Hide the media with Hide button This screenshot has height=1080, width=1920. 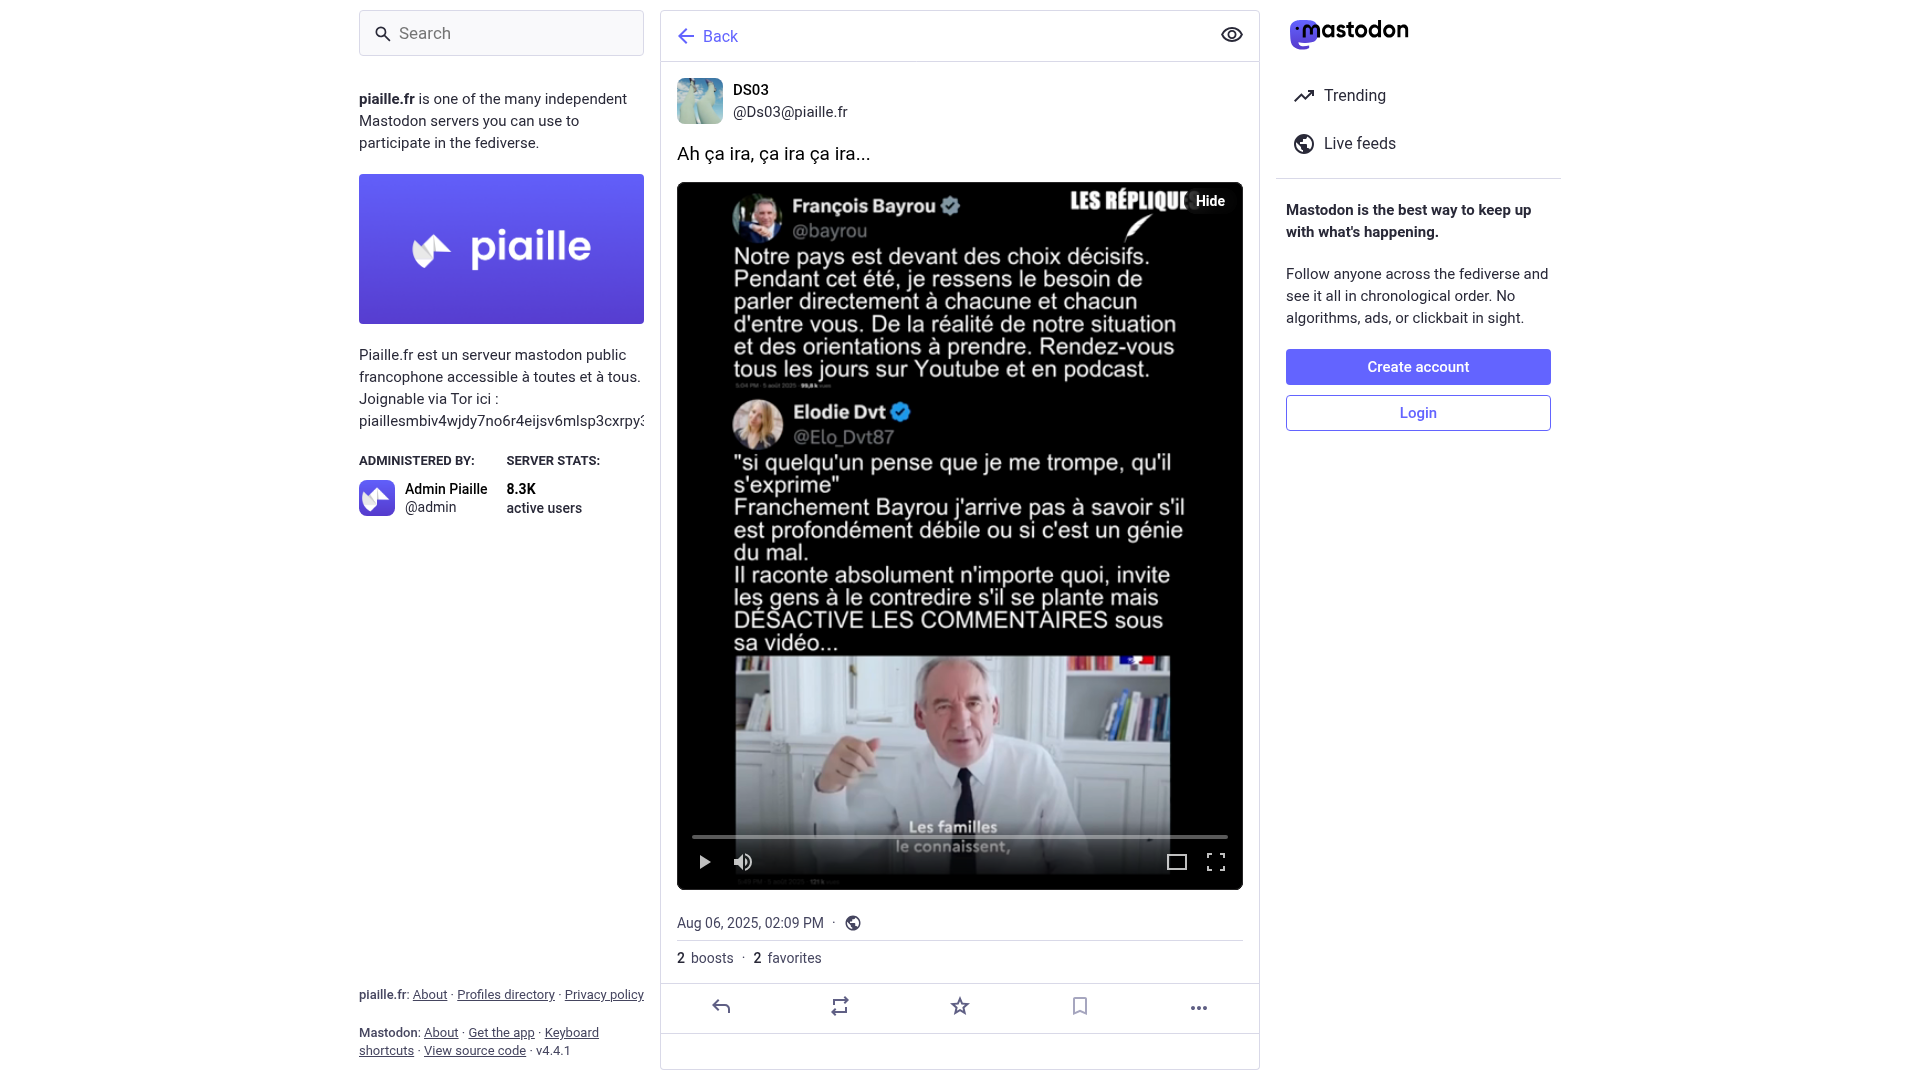click(x=1210, y=201)
